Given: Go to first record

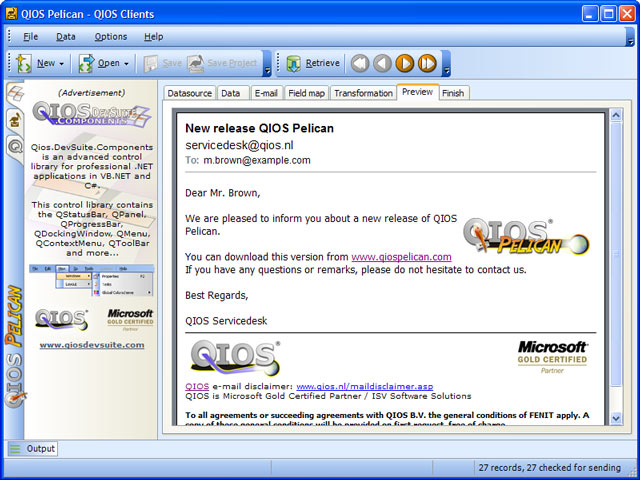Looking at the screenshot, I should coord(360,63).
